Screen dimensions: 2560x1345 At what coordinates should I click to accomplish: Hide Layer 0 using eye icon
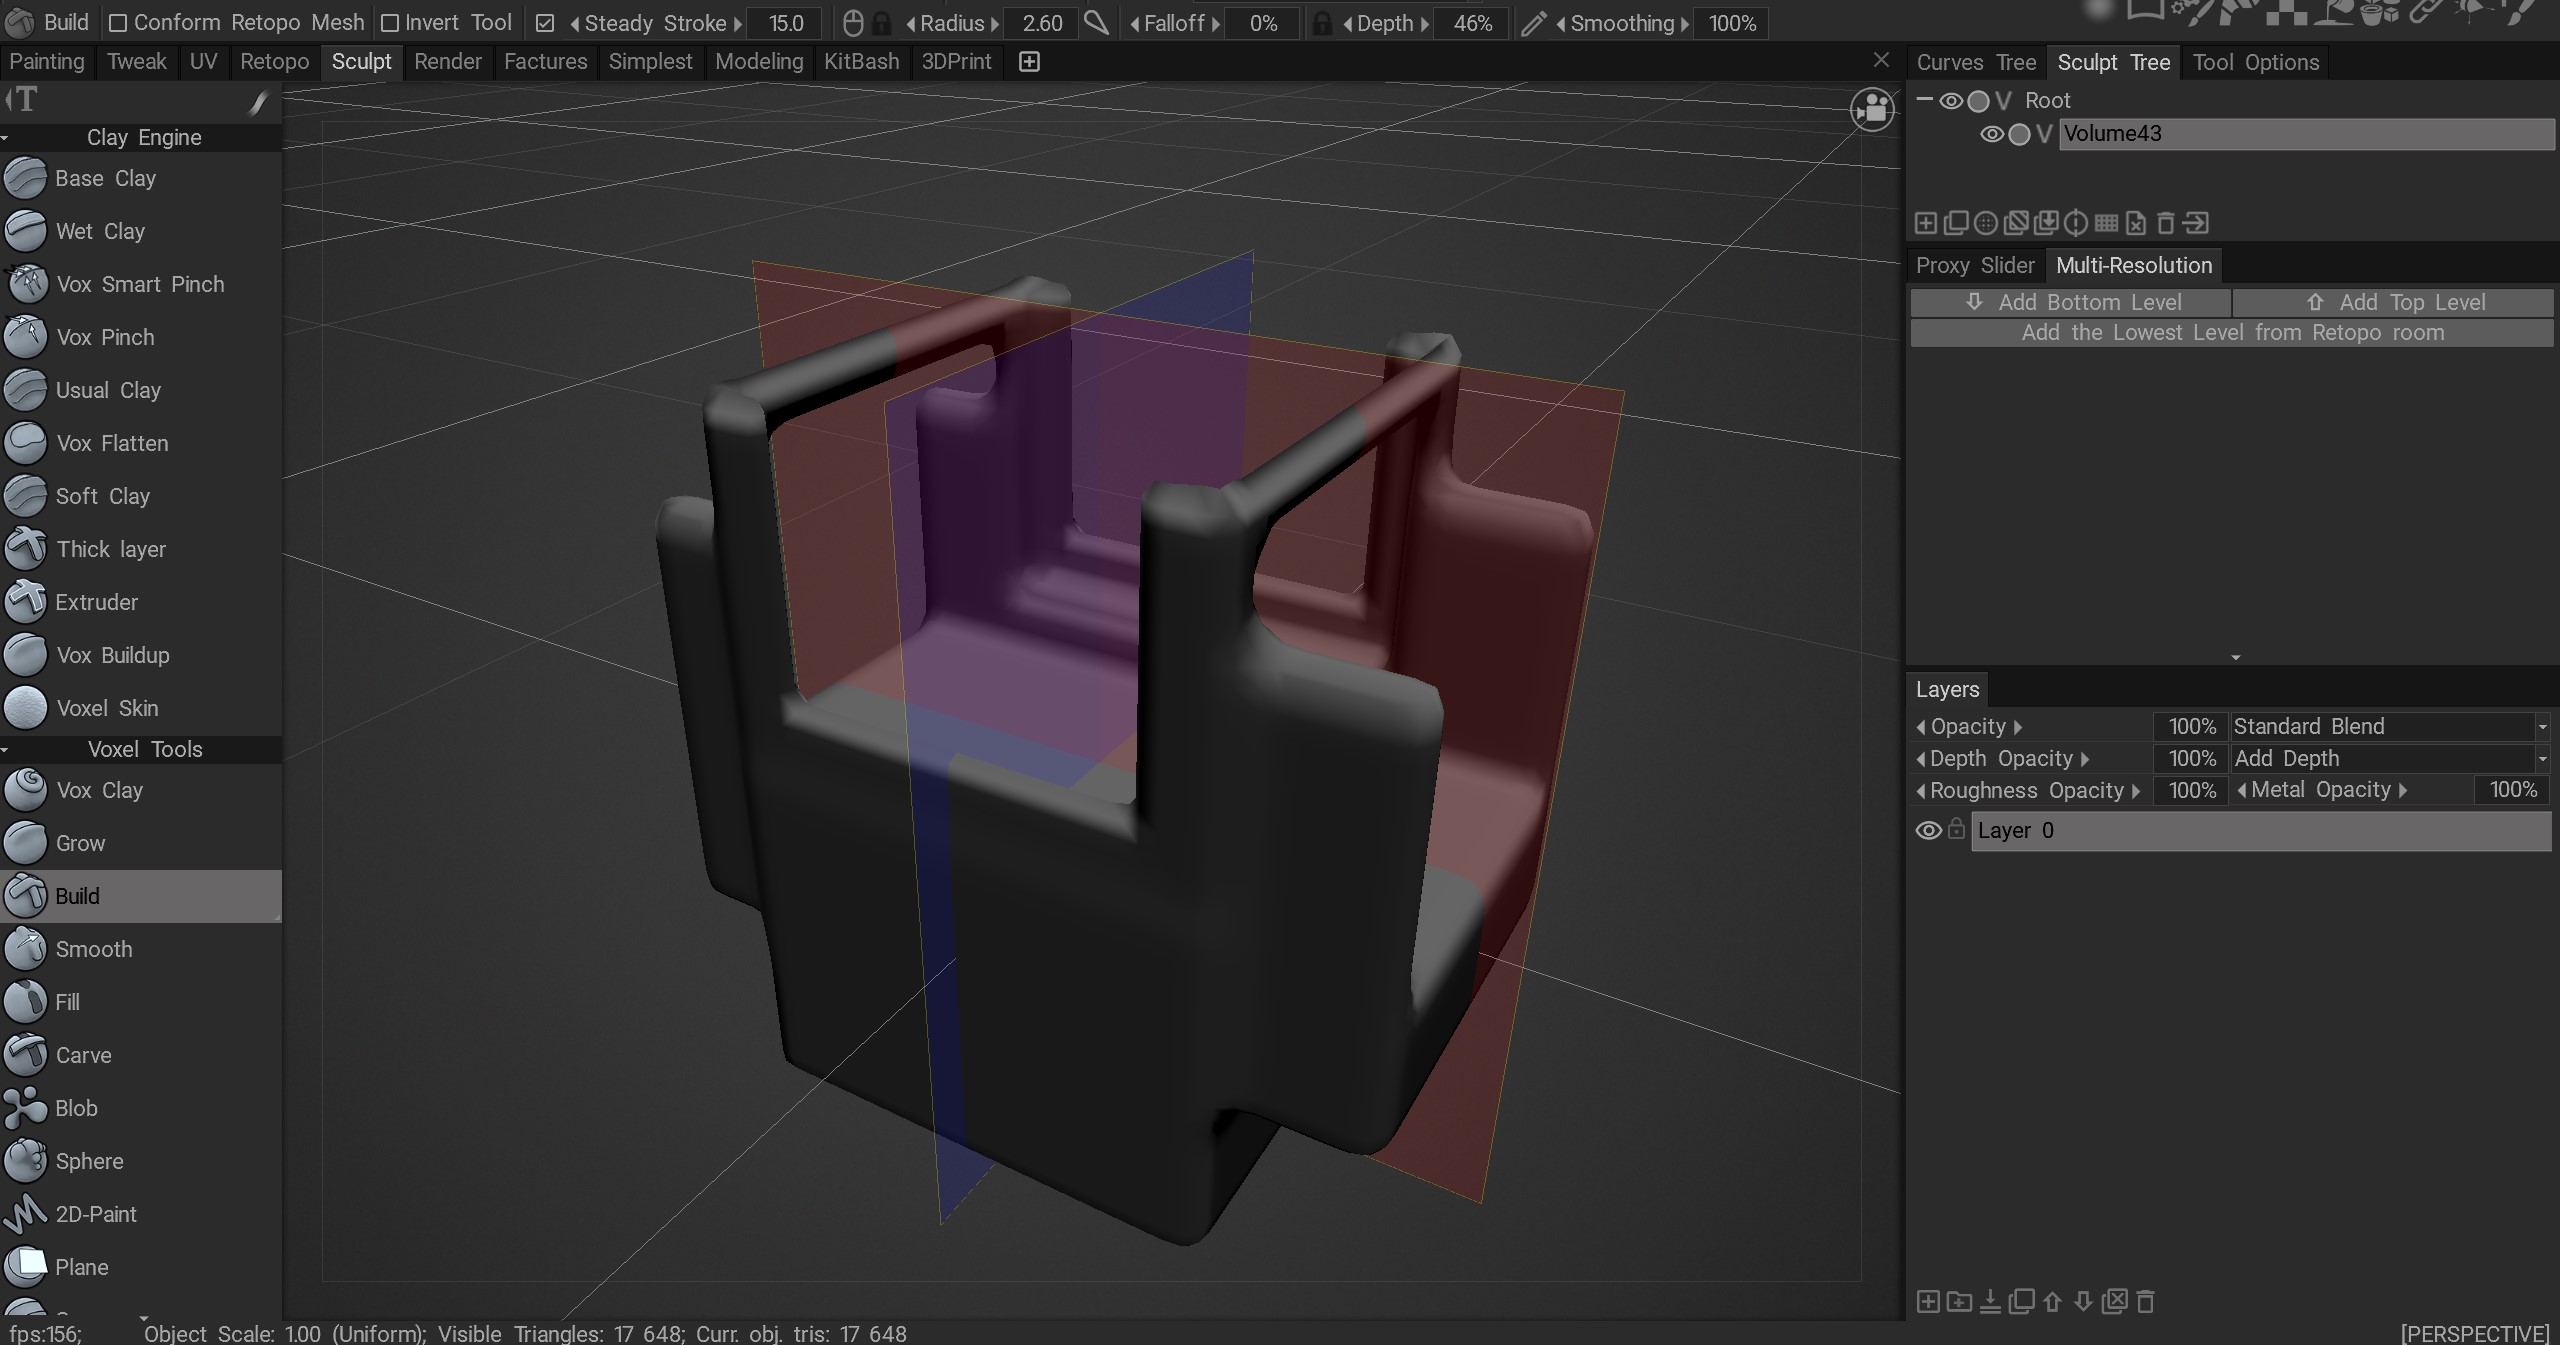[1928, 831]
